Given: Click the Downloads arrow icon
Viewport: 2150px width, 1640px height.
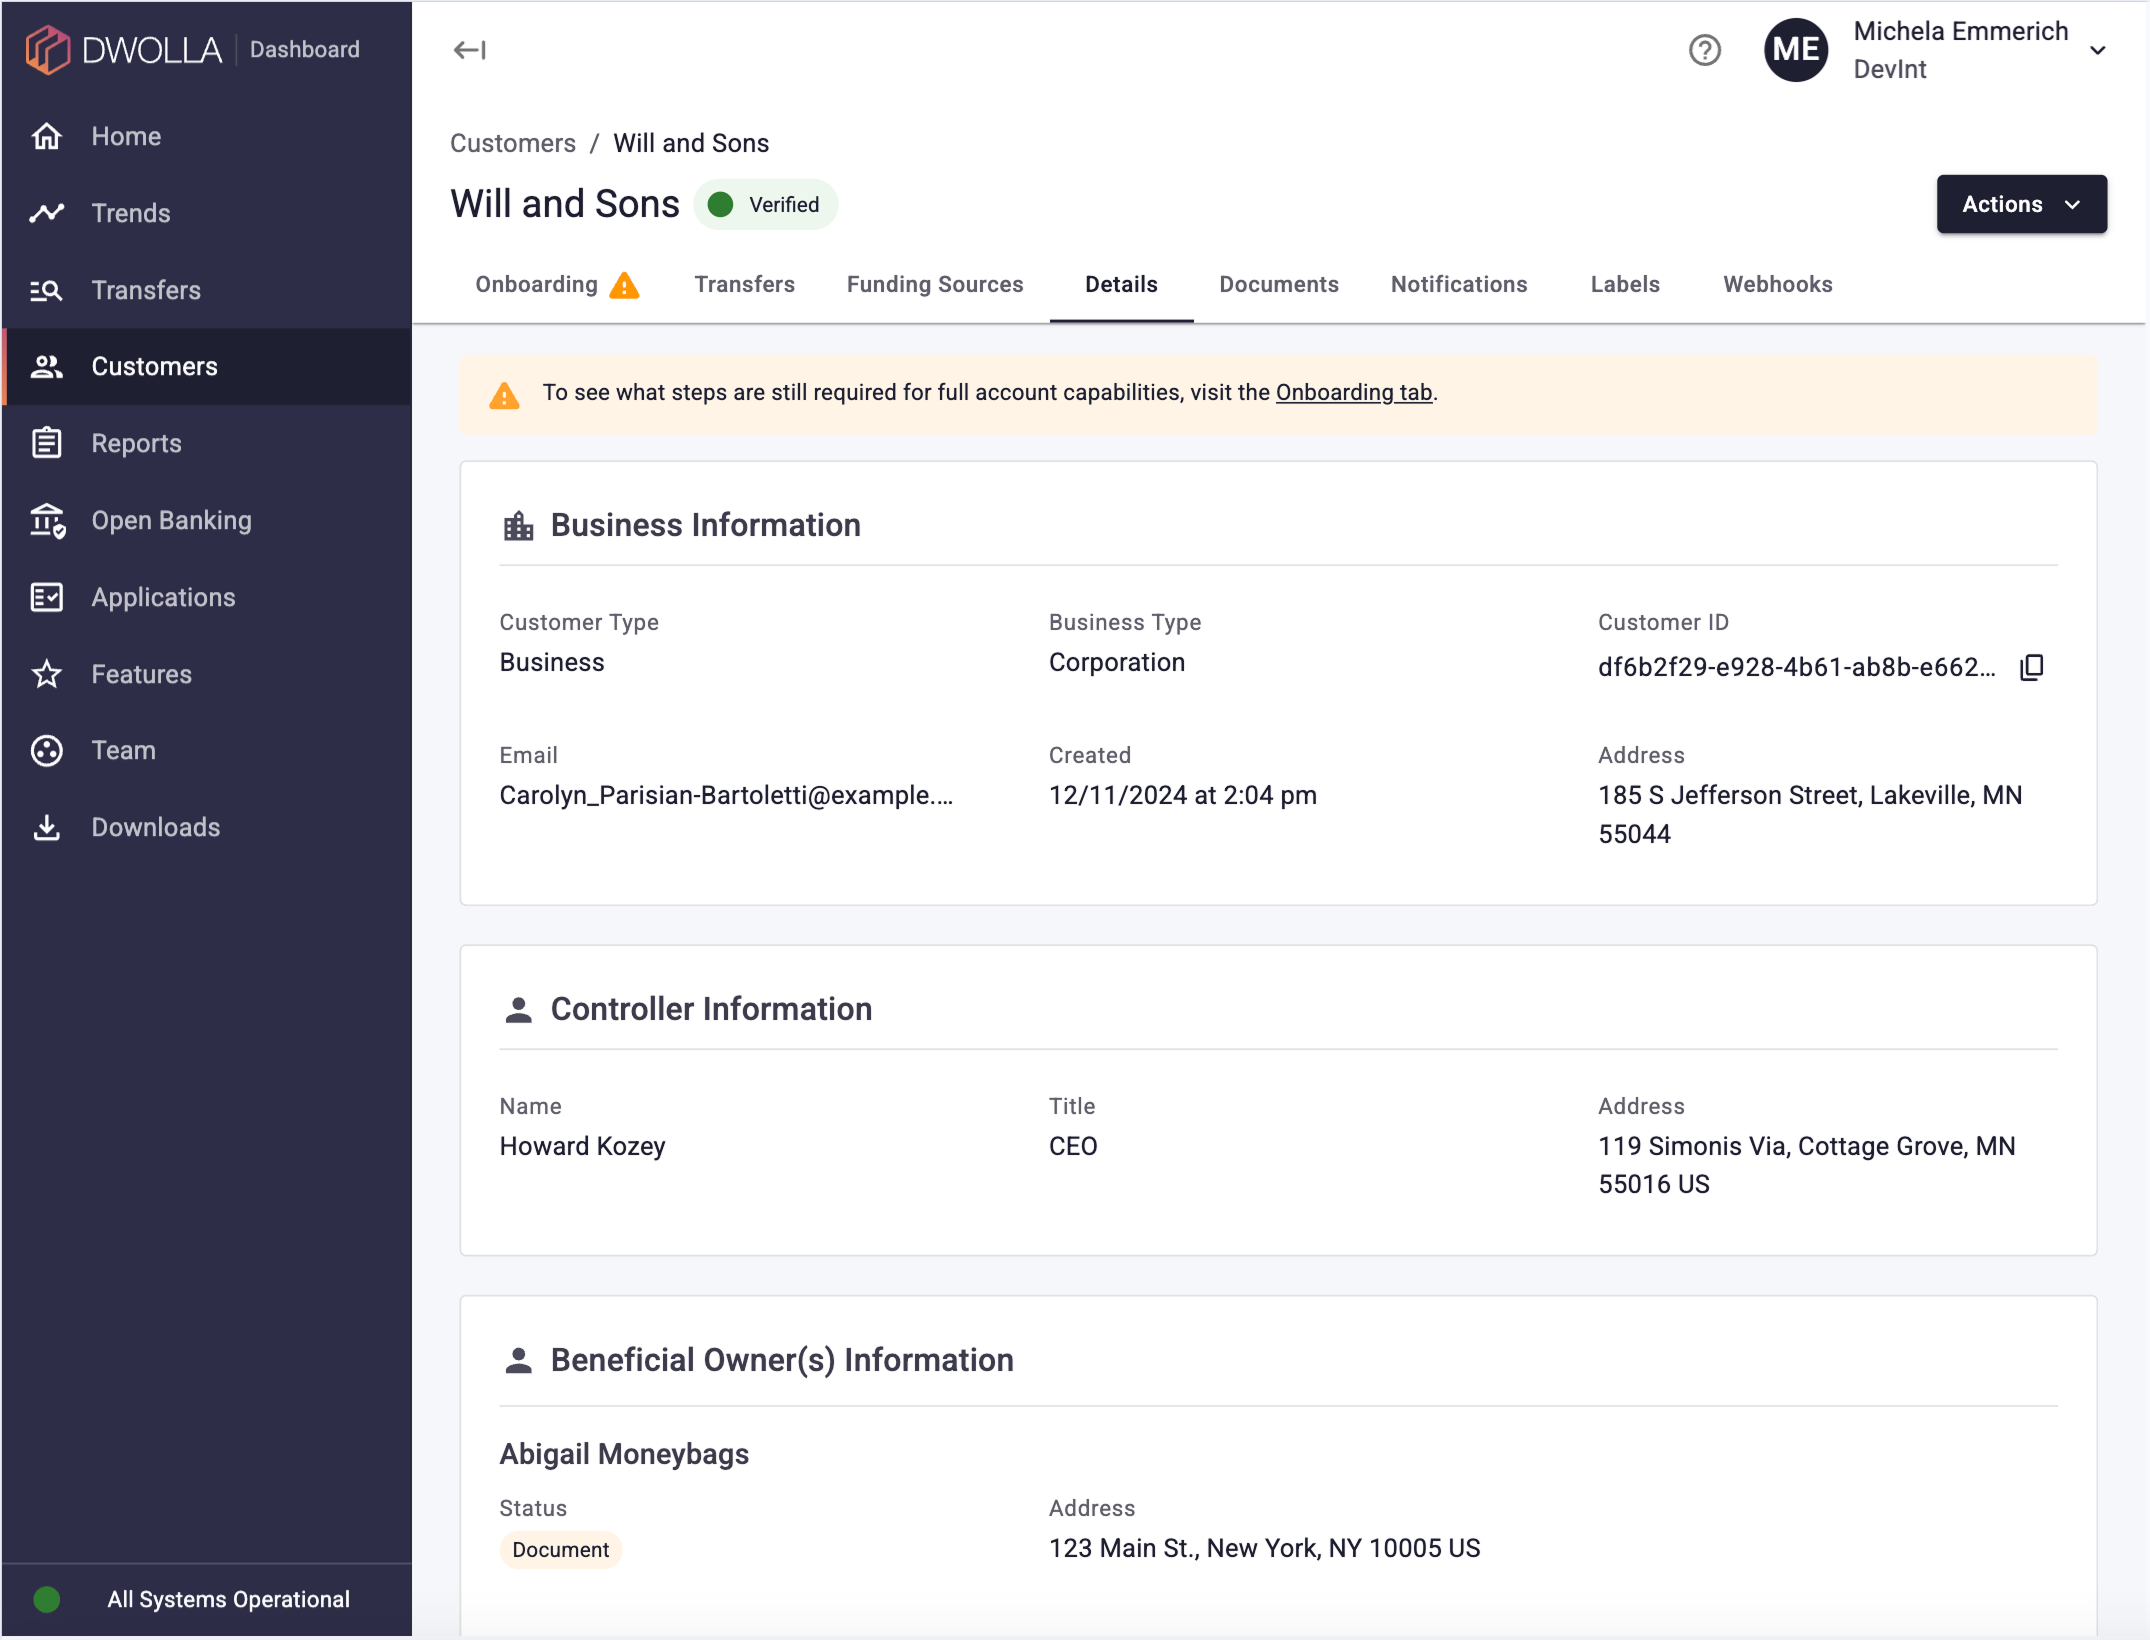Looking at the screenshot, I should click(47, 827).
